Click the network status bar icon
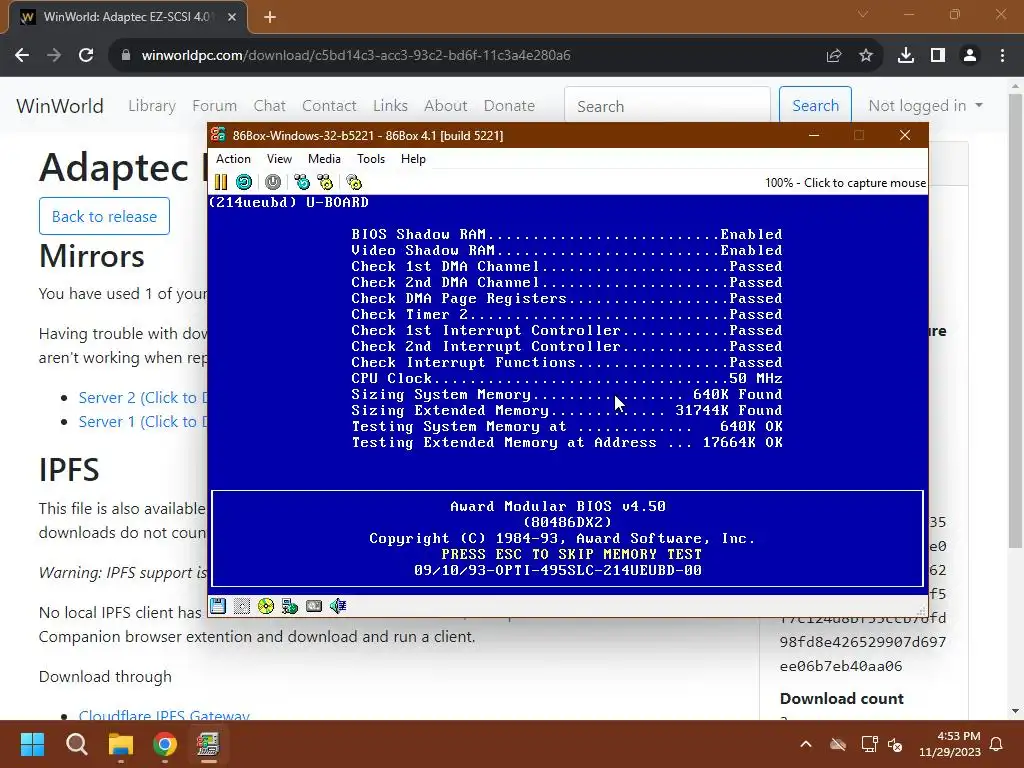This screenshot has width=1024, height=768. coord(290,606)
